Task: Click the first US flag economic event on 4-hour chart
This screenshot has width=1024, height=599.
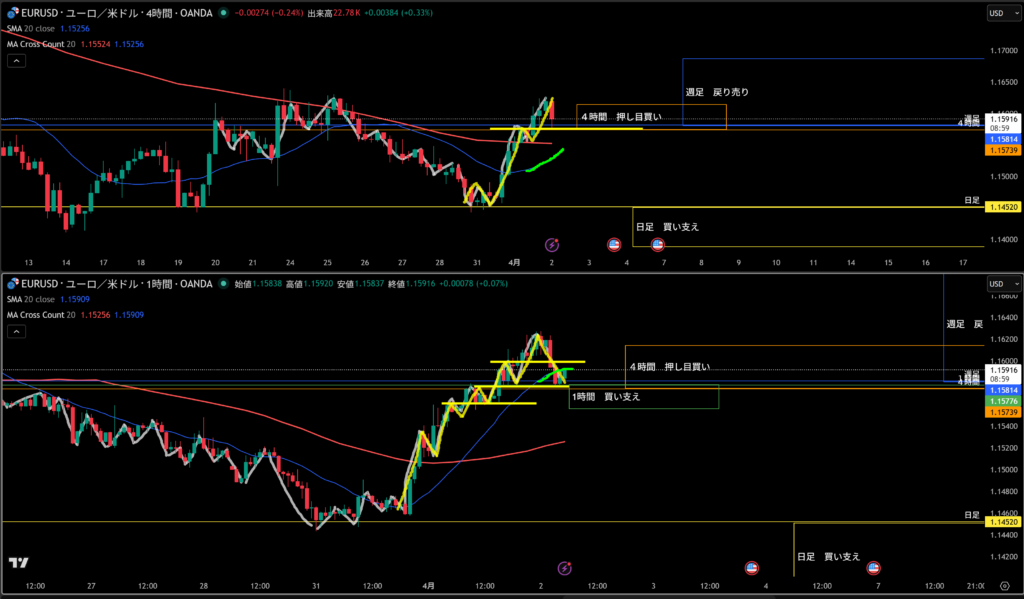Action: (x=616, y=244)
